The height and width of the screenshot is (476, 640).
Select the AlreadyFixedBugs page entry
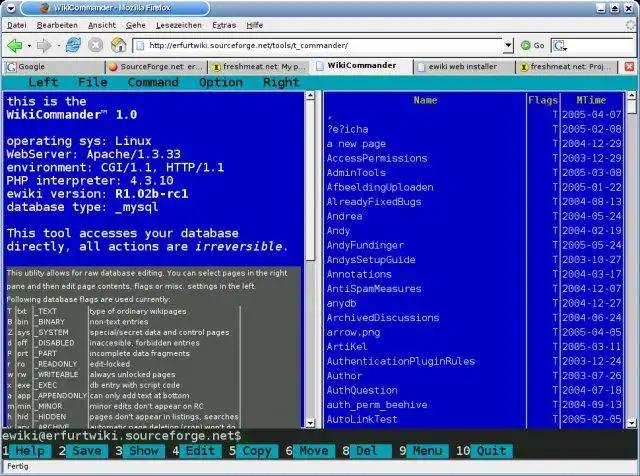click(374, 202)
